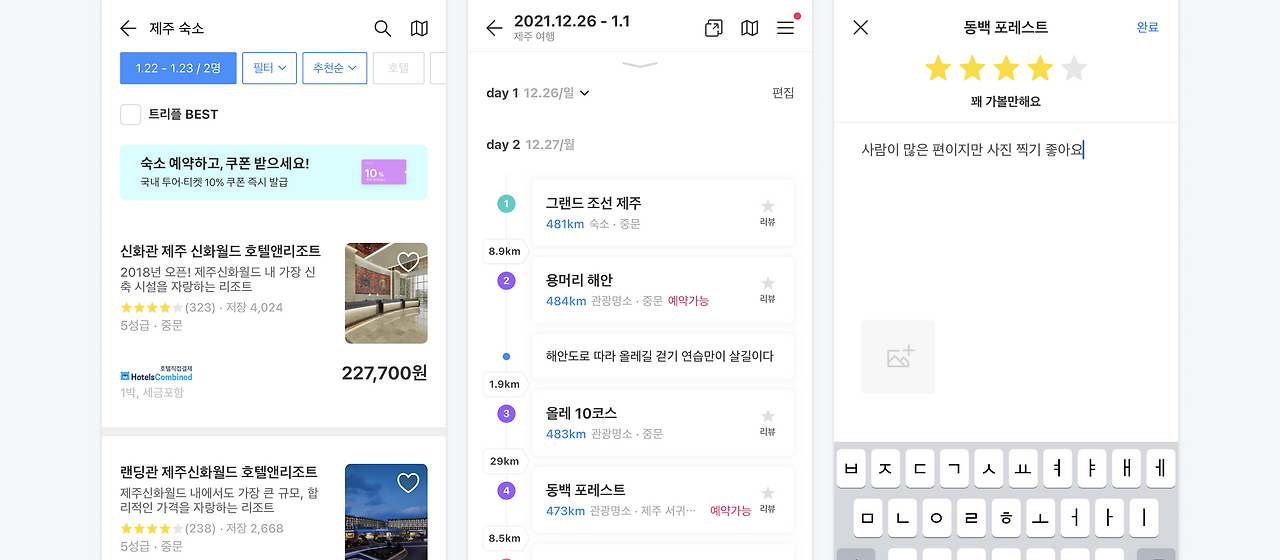Open 랜딩관 제주신화월드 호텔앤리조트 title
This screenshot has height=560, width=1280.
coord(218,472)
